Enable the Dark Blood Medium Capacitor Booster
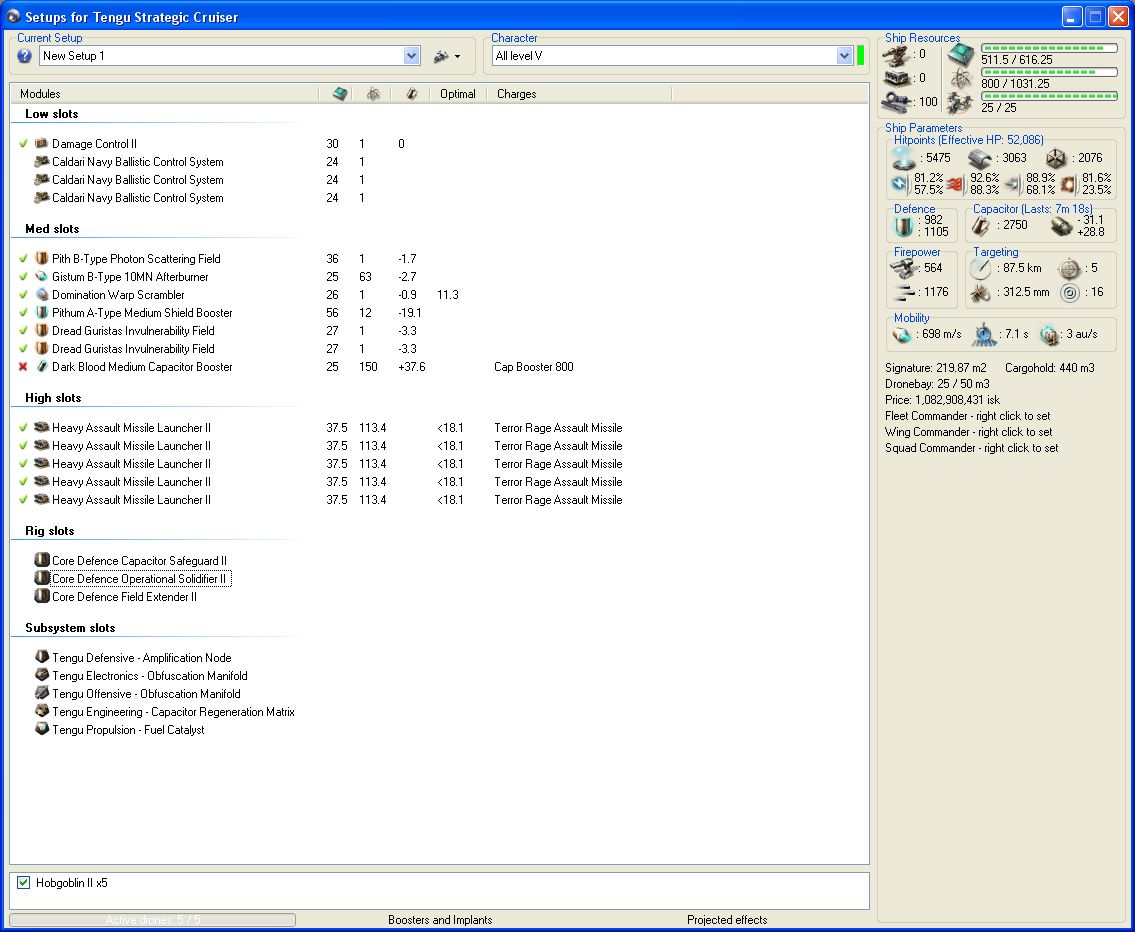Image resolution: width=1135 pixels, height=932 pixels. [23, 367]
